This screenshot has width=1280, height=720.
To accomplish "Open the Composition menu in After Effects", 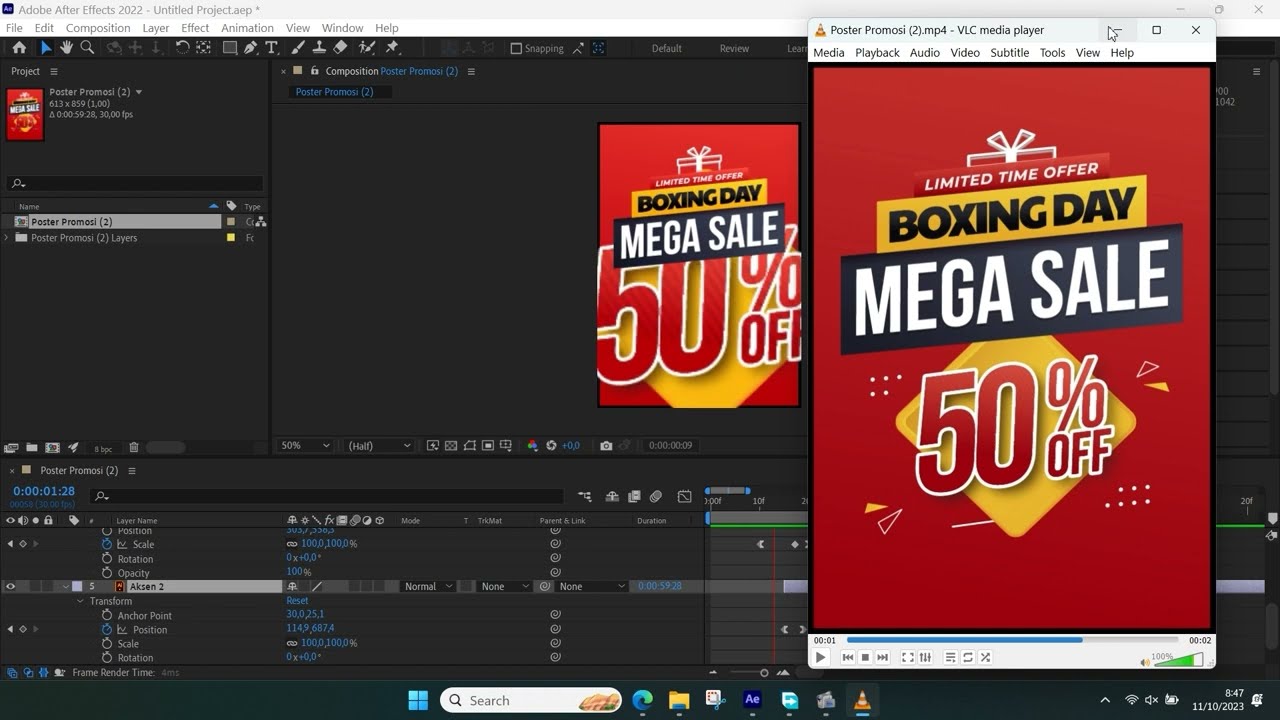I will 98,28.
